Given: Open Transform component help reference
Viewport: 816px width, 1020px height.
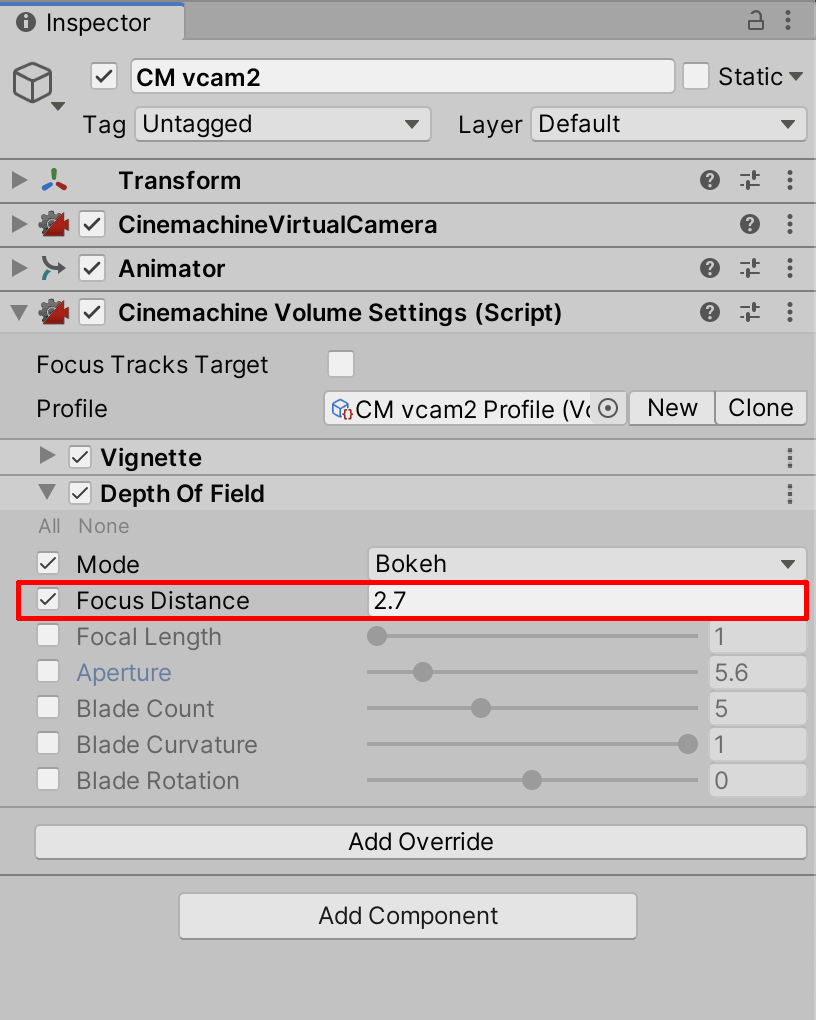Looking at the screenshot, I should tap(710, 181).
